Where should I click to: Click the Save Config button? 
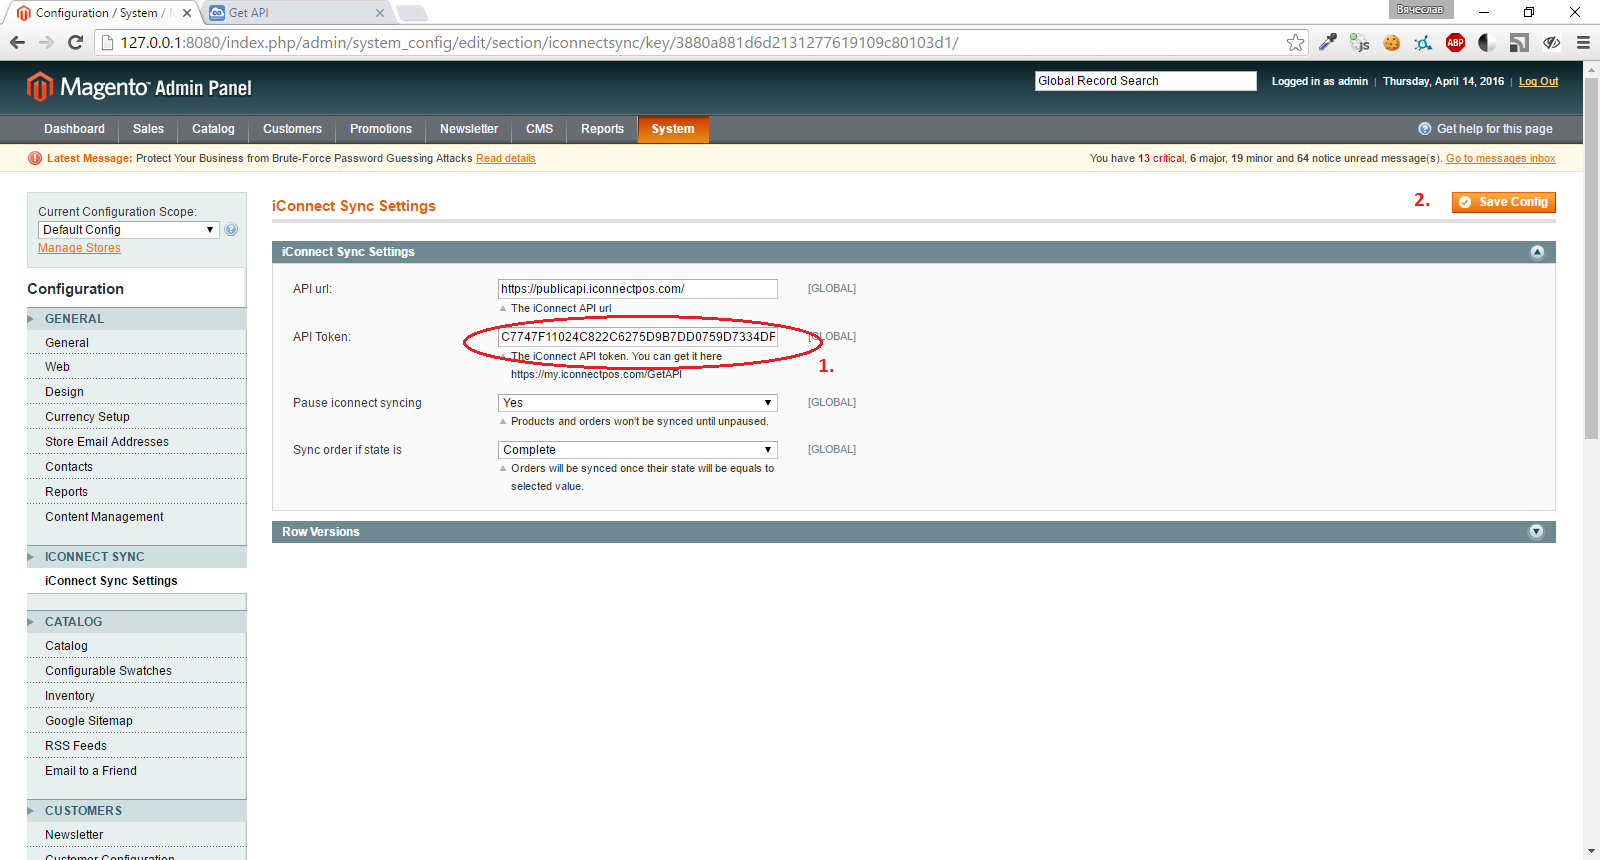[x=1503, y=202]
